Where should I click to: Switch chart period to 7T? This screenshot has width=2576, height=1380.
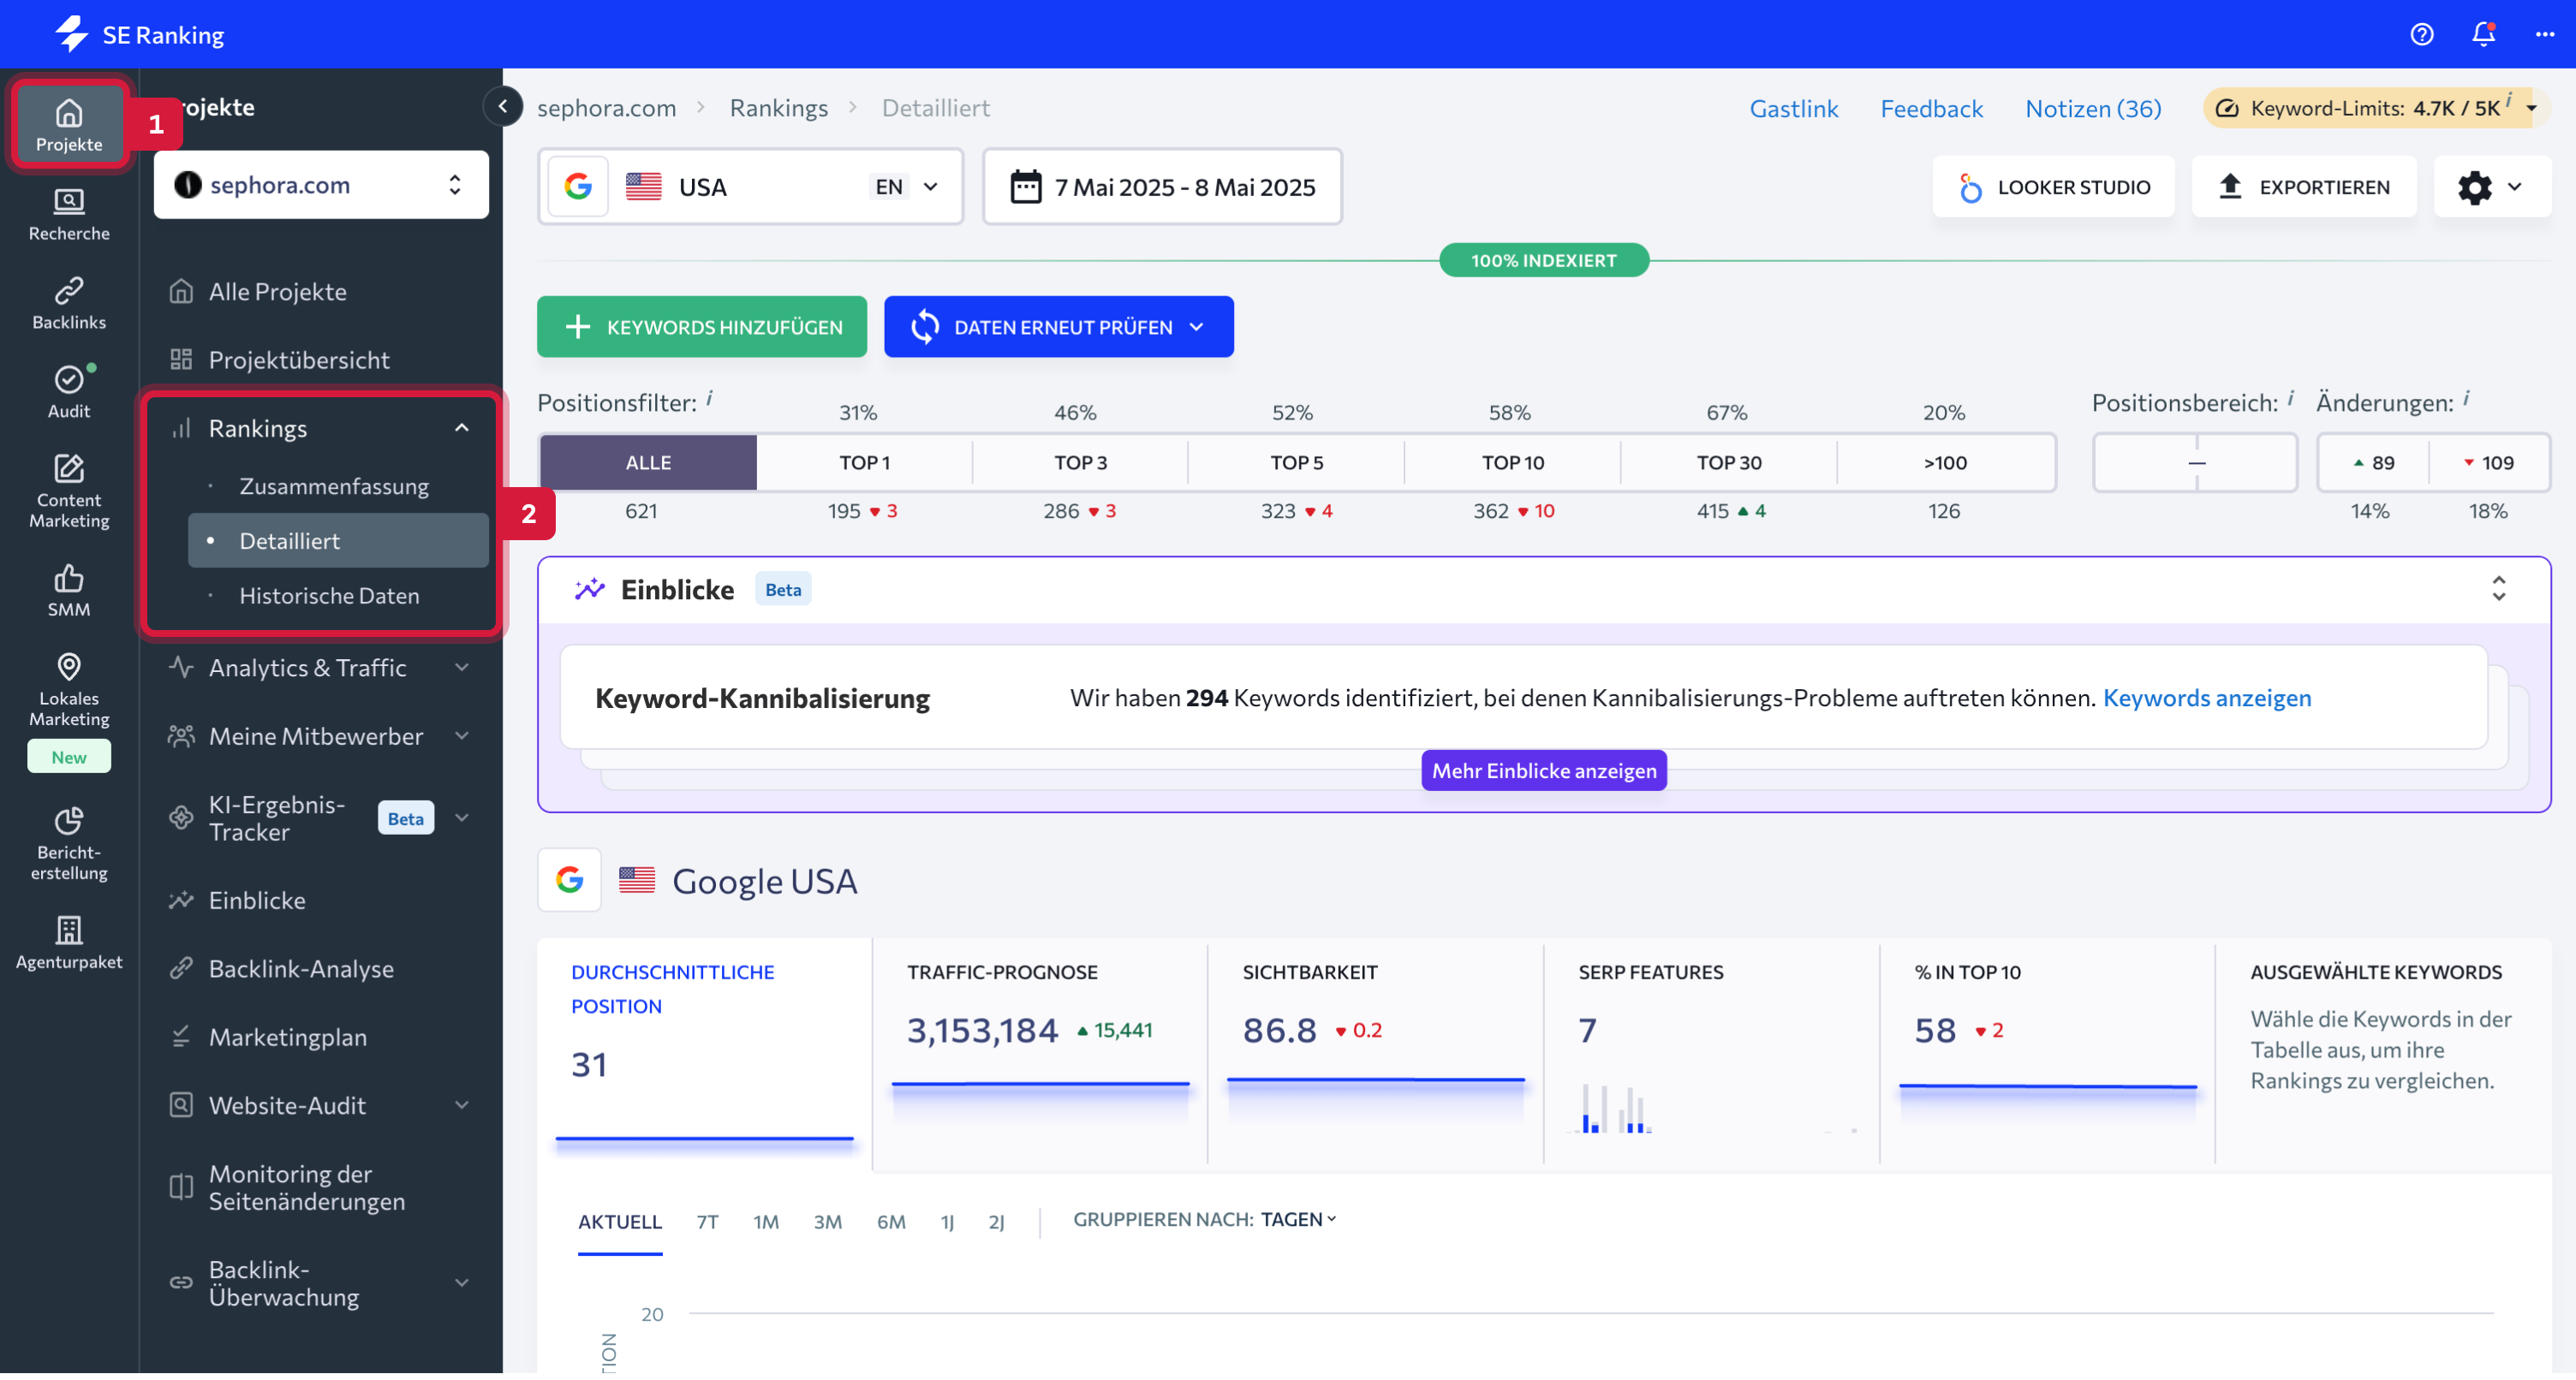click(707, 1223)
